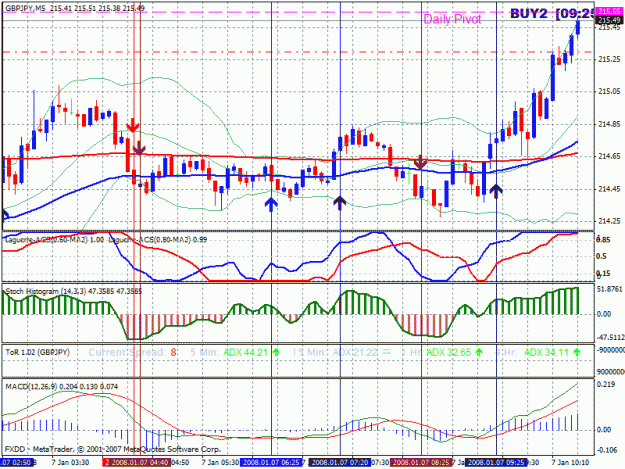
Task: Click the Daily Pivot label
Action: [x=452, y=19]
